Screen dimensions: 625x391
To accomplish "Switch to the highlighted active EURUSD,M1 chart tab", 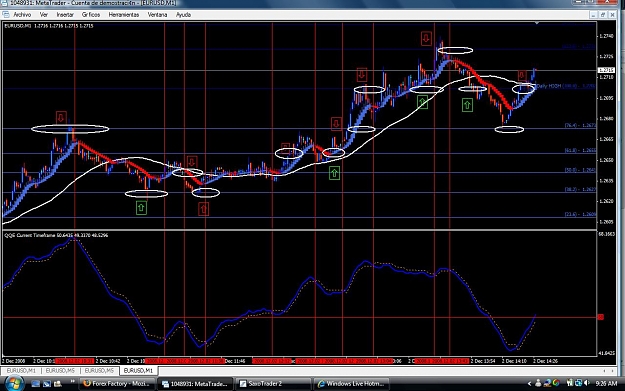I will 138,371.
